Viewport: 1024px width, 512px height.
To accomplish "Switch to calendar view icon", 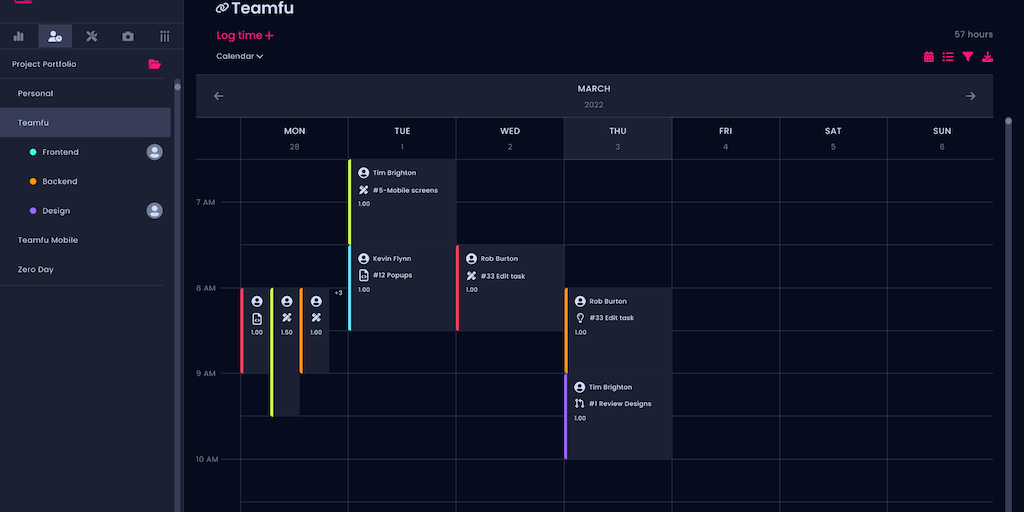I will click(x=928, y=57).
